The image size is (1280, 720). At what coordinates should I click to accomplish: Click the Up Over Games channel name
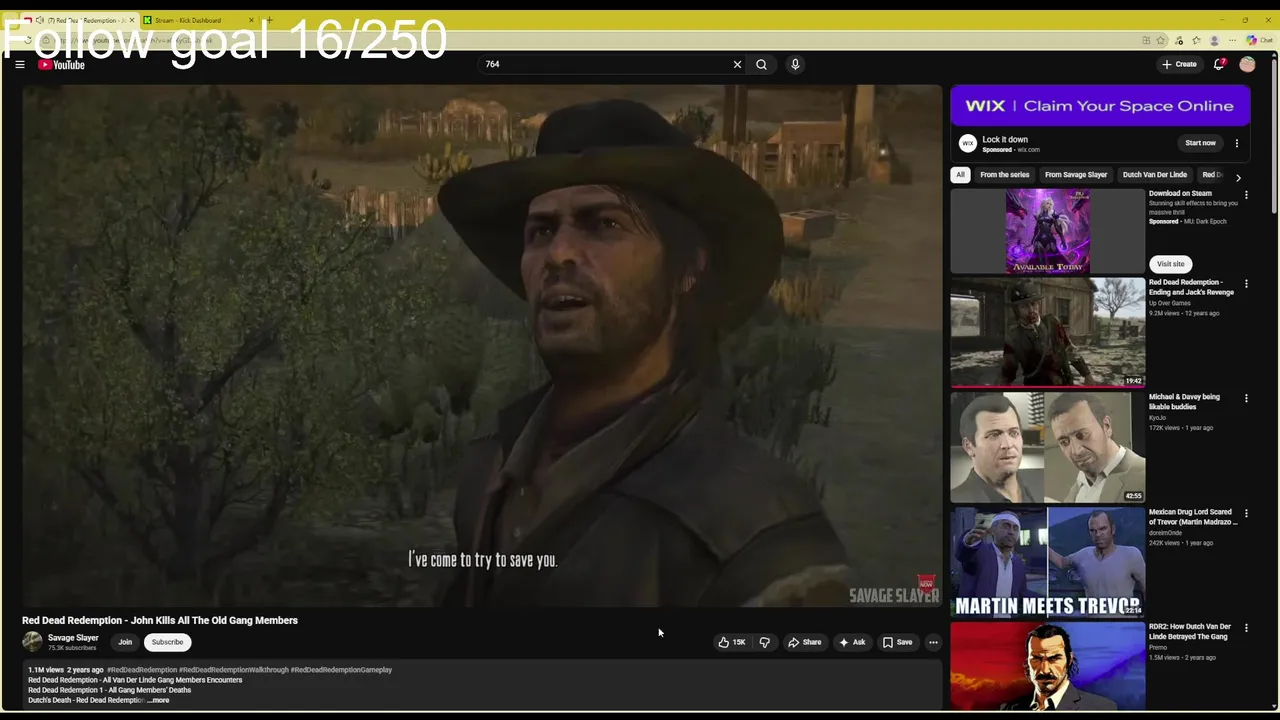(1168, 303)
